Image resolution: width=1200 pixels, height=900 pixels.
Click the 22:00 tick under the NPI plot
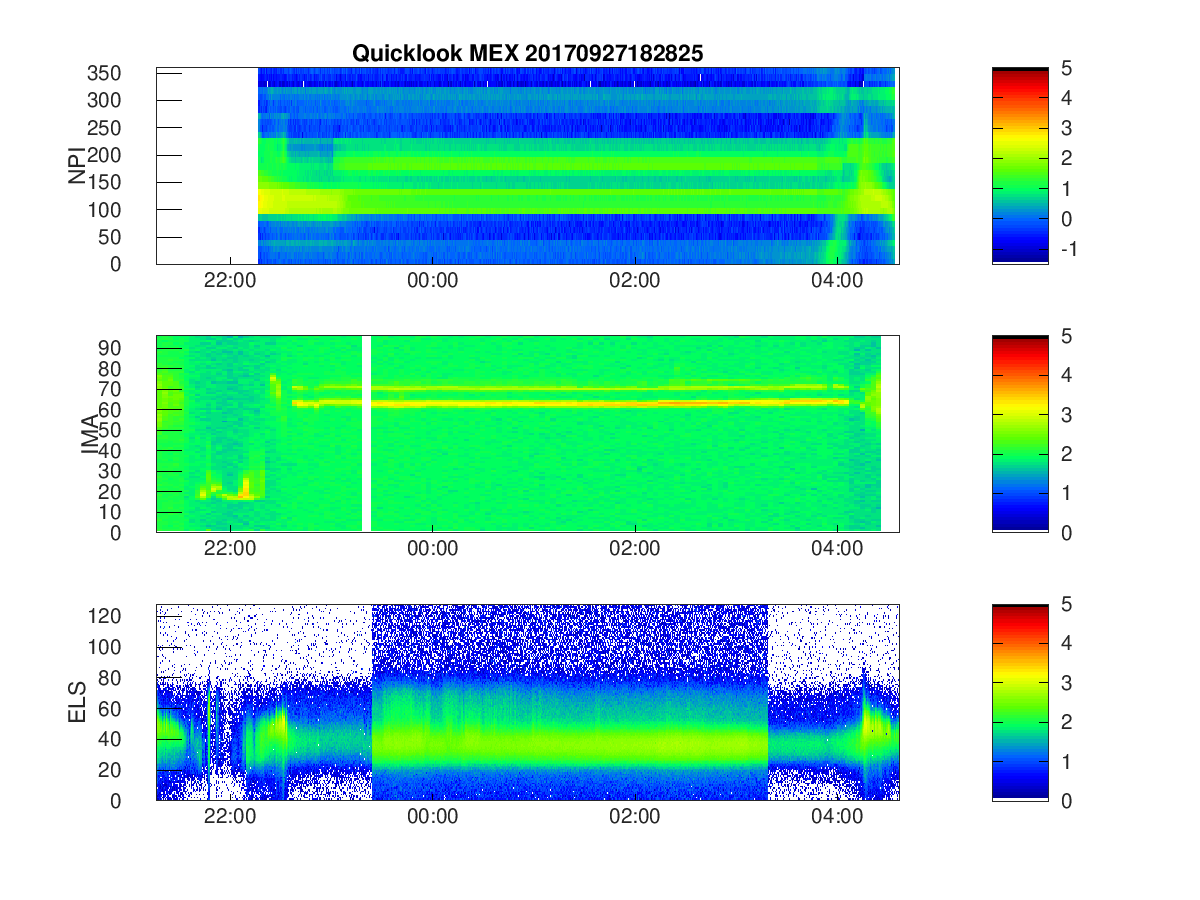(x=231, y=281)
